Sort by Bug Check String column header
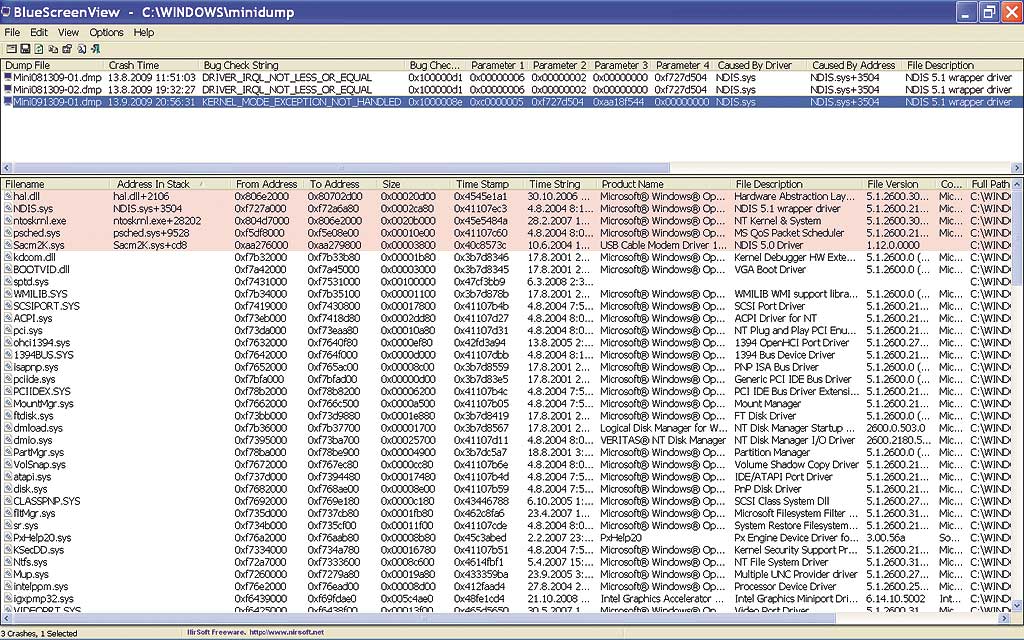 (x=302, y=65)
